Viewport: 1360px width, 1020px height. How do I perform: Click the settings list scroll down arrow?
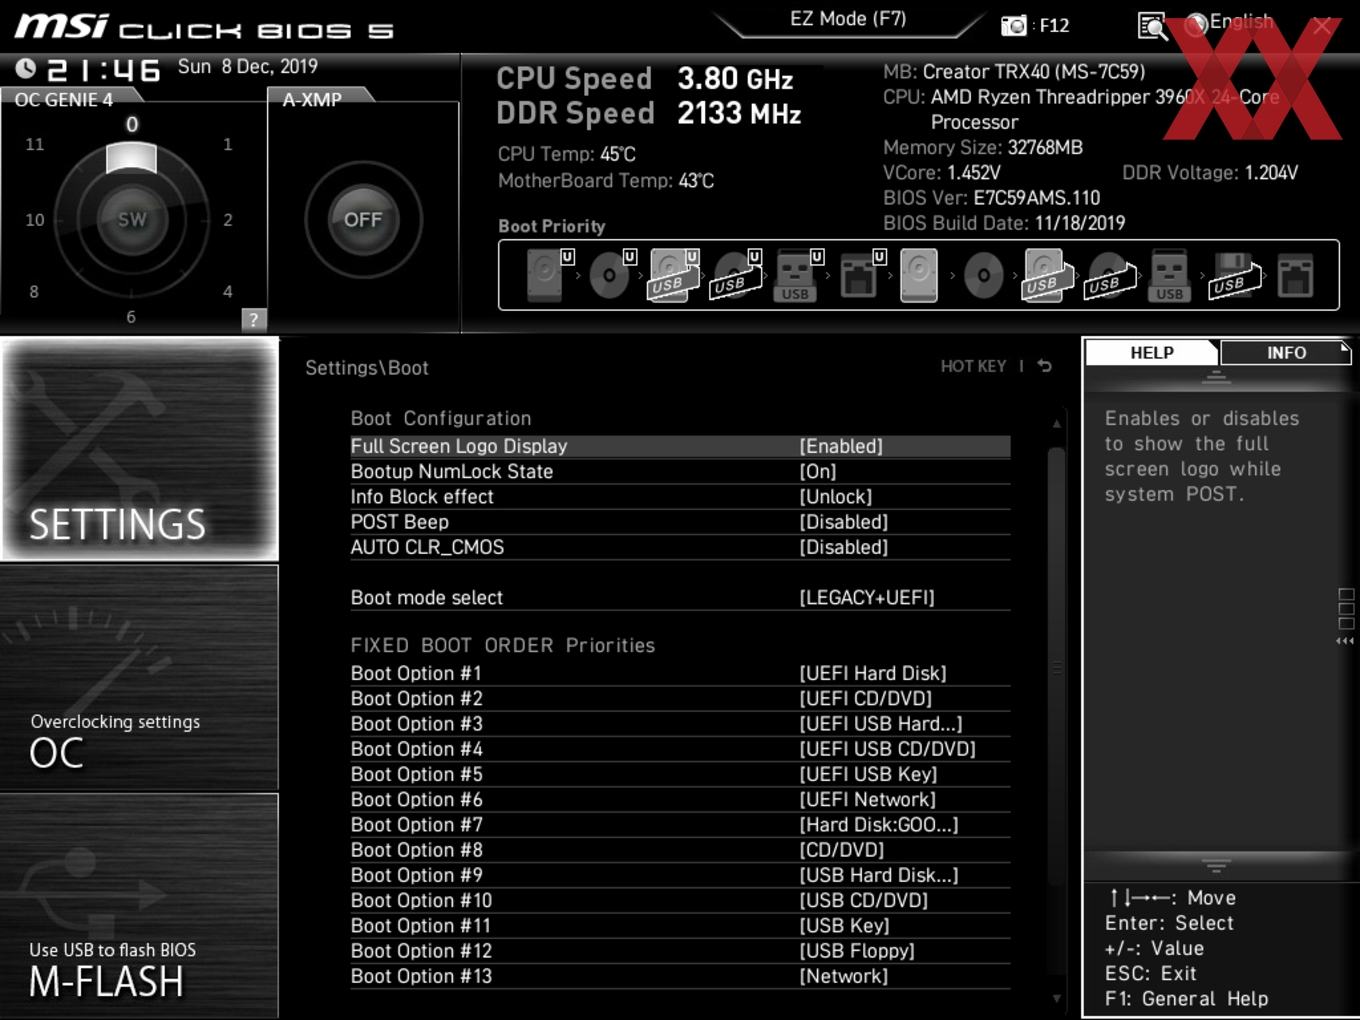[x=1056, y=998]
